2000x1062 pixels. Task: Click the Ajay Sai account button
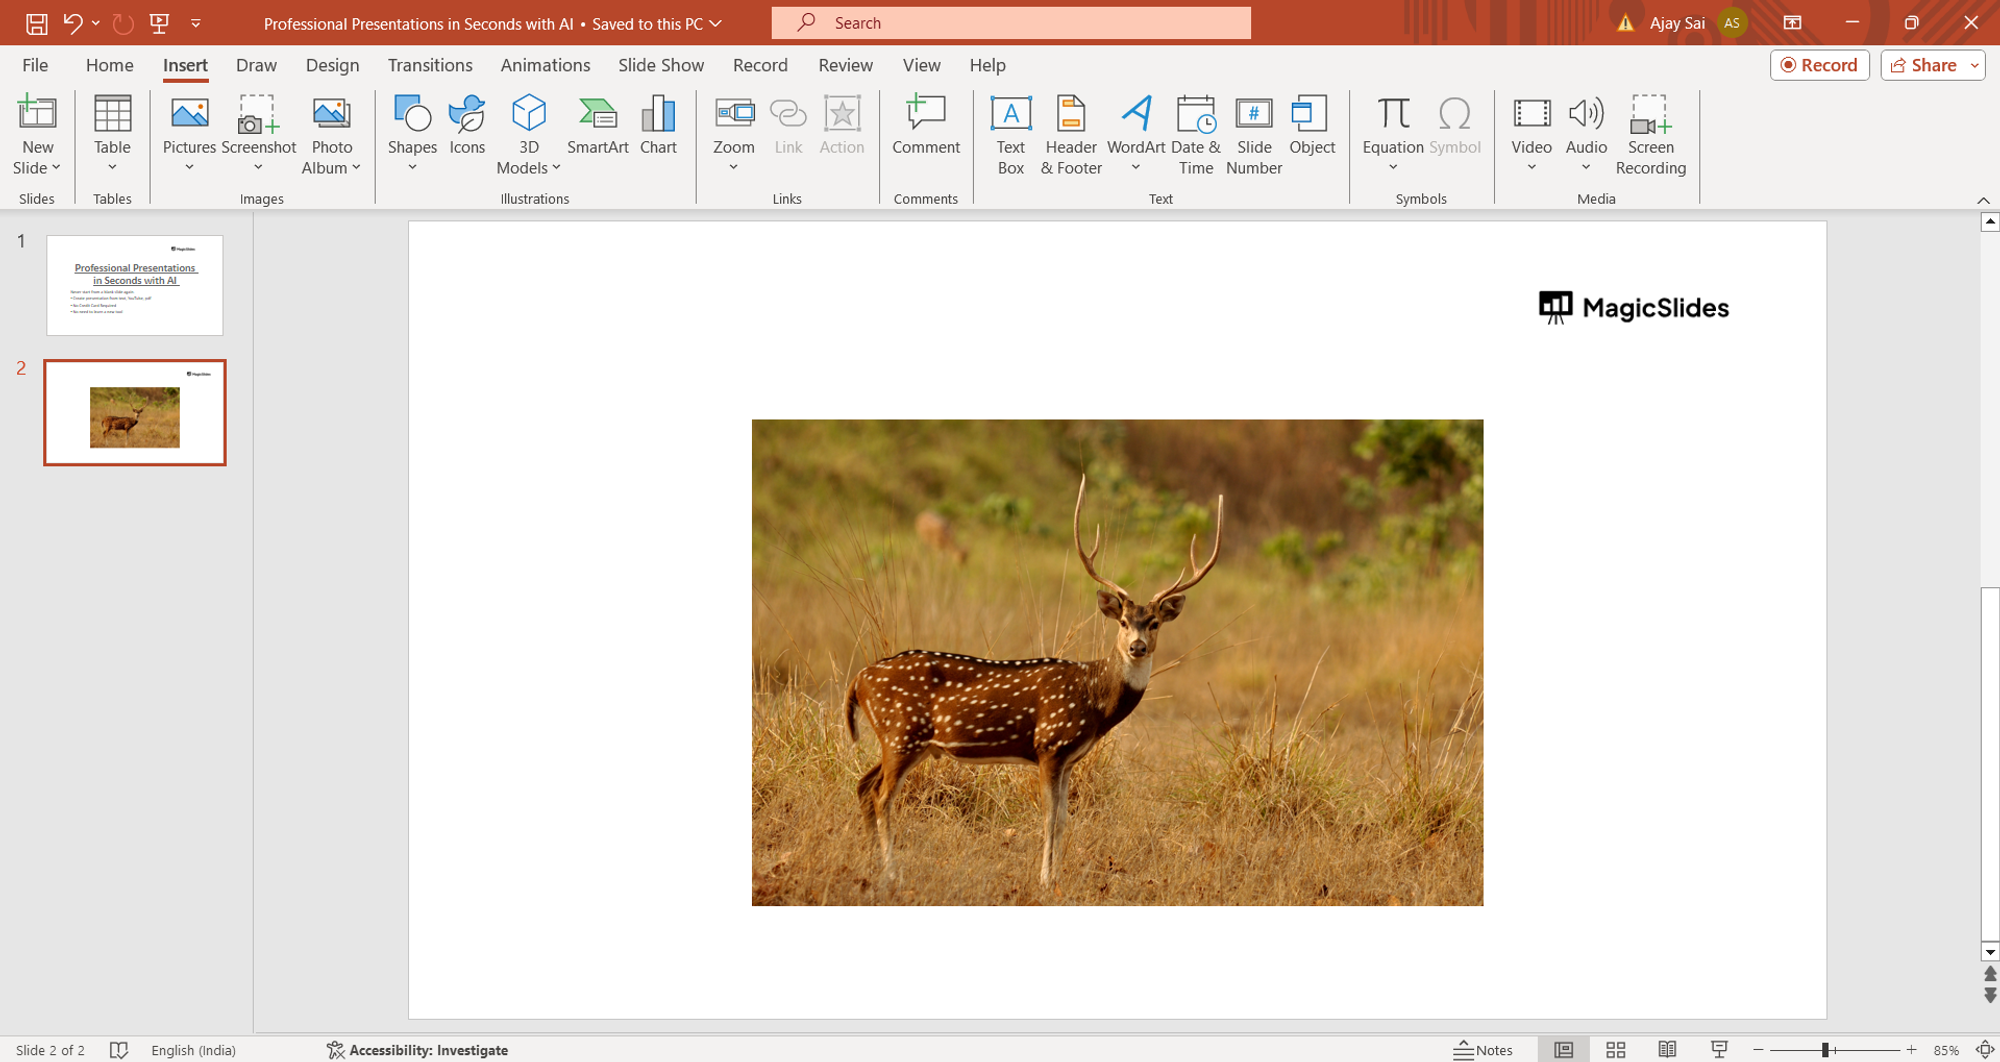click(1696, 23)
